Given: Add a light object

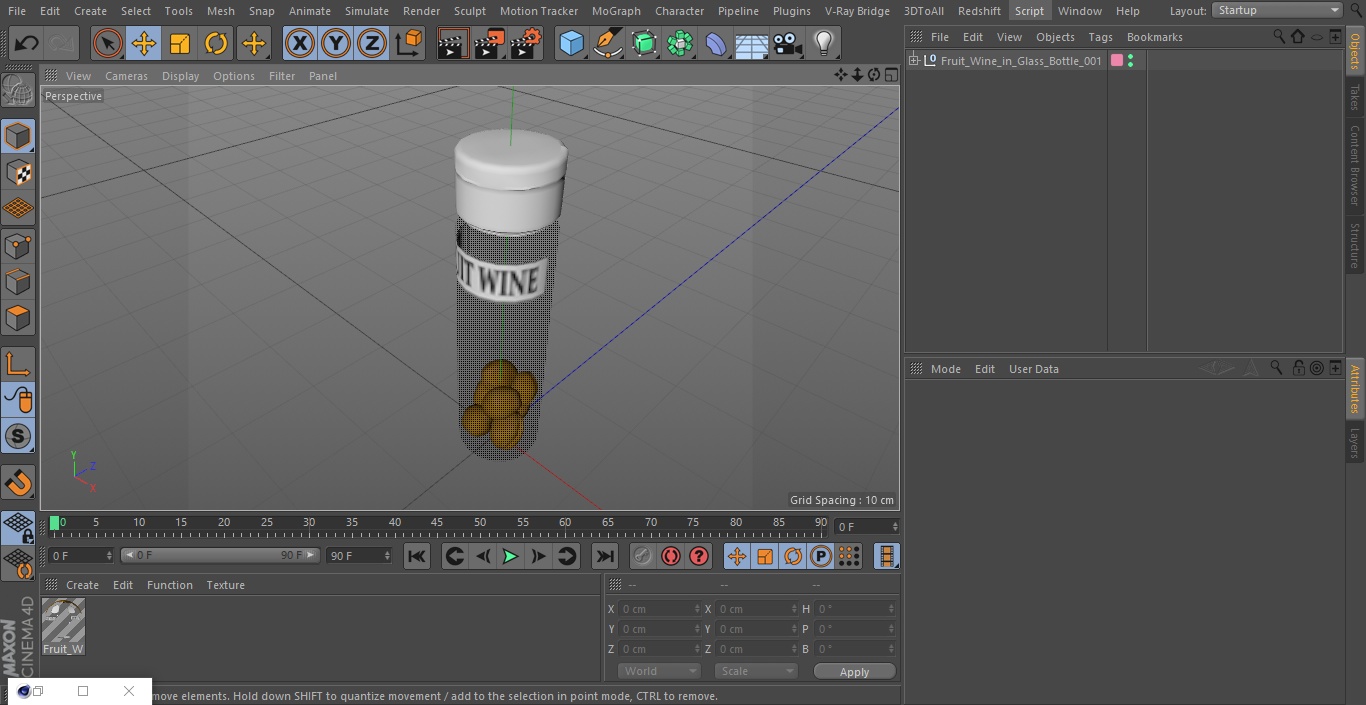Looking at the screenshot, I should [x=824, y=43].
